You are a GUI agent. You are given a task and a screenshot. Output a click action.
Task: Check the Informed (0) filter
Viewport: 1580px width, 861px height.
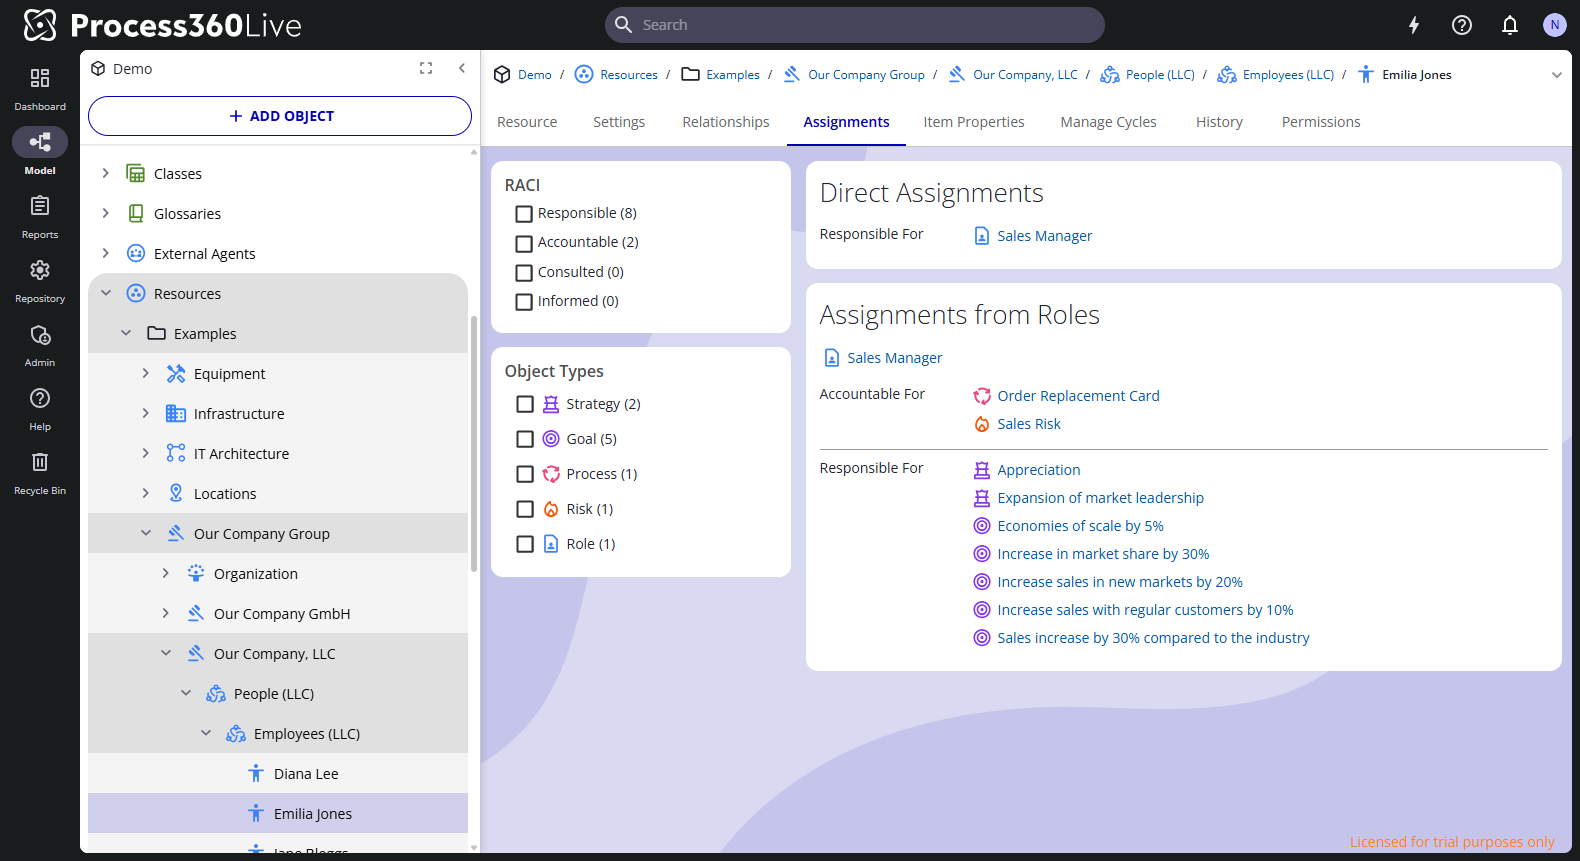(x=524, y=302)
